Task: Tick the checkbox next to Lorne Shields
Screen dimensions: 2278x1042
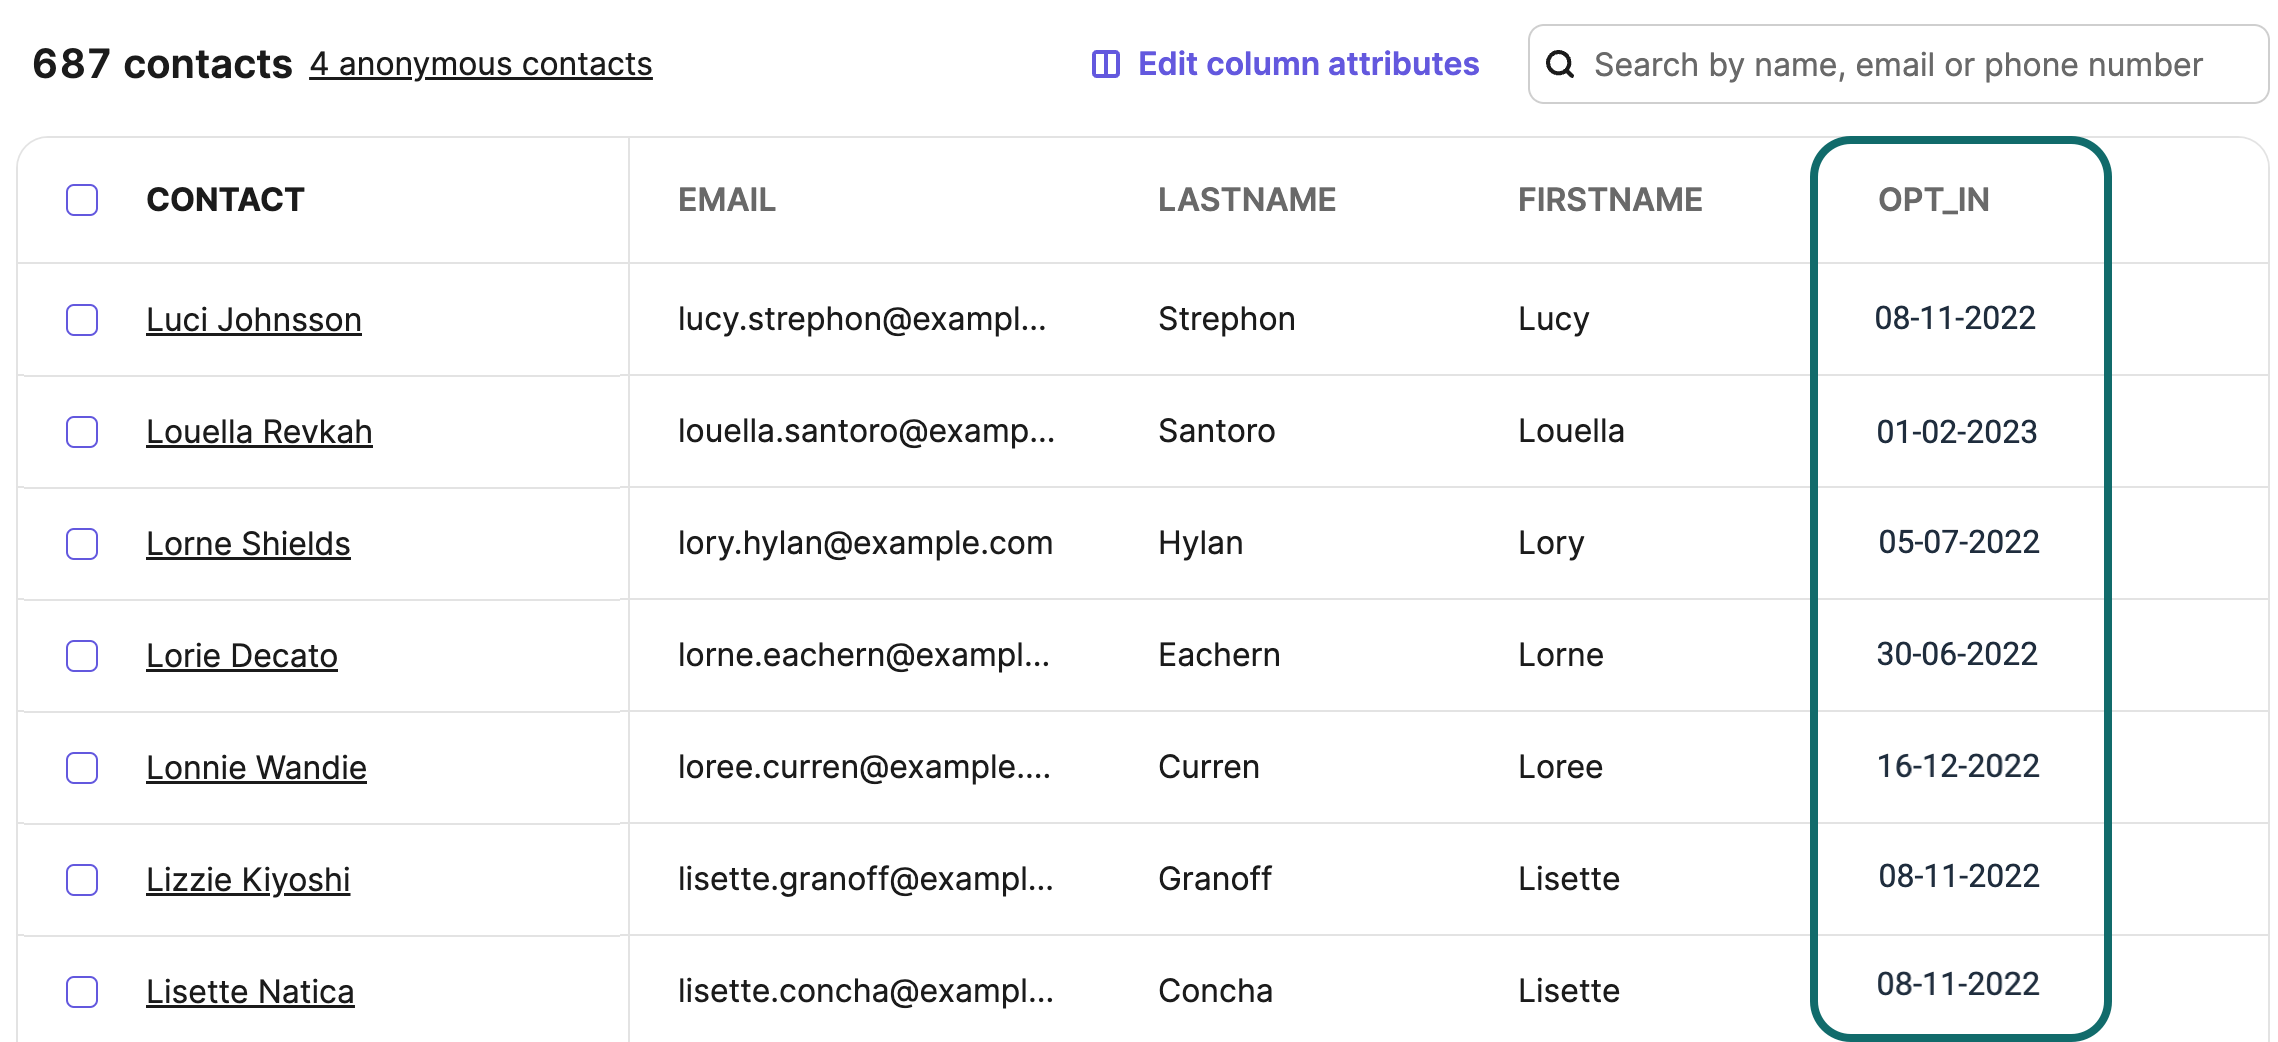Action: (x=82, y=544)
